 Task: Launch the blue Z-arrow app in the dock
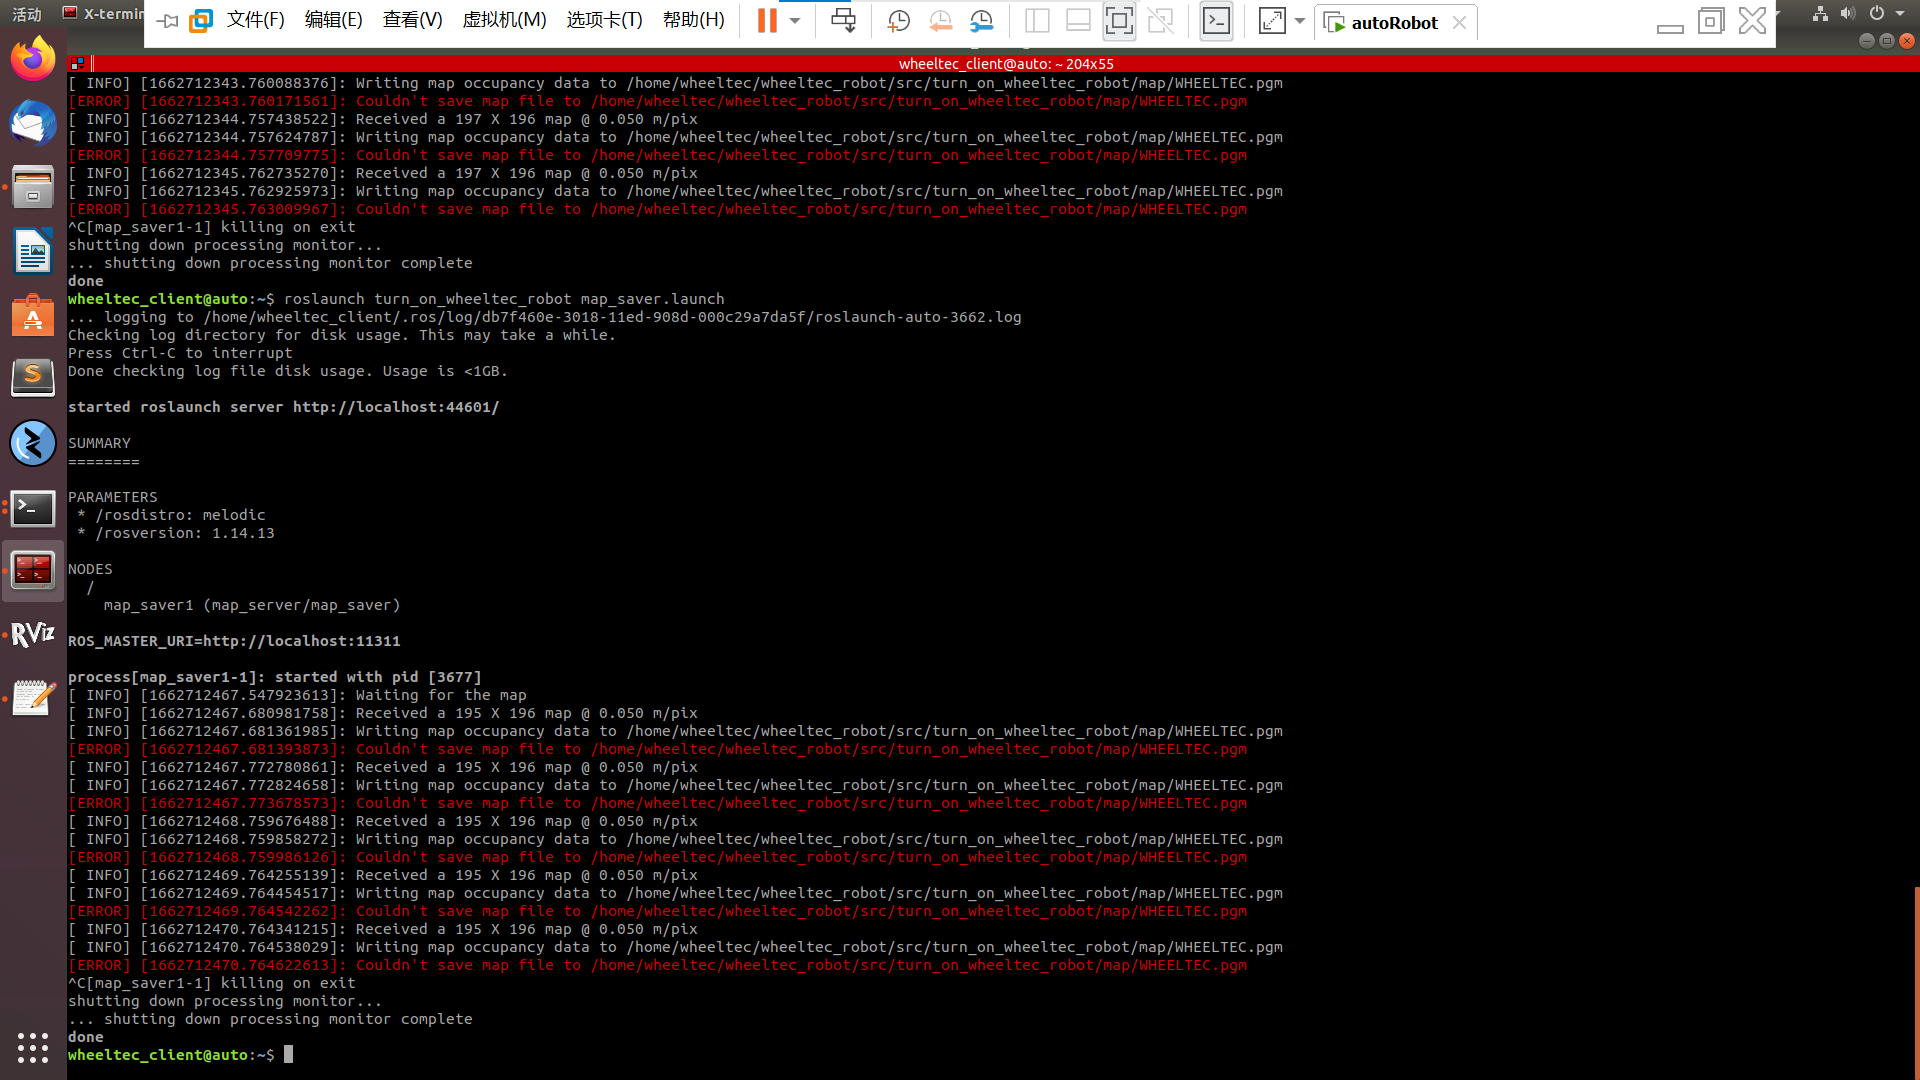click(x=33, y=443)
